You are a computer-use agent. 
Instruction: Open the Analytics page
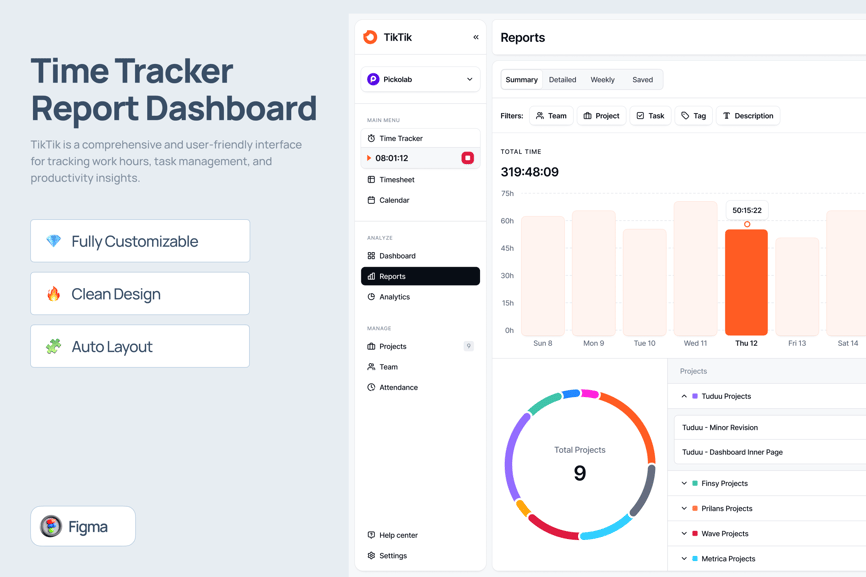394,297
